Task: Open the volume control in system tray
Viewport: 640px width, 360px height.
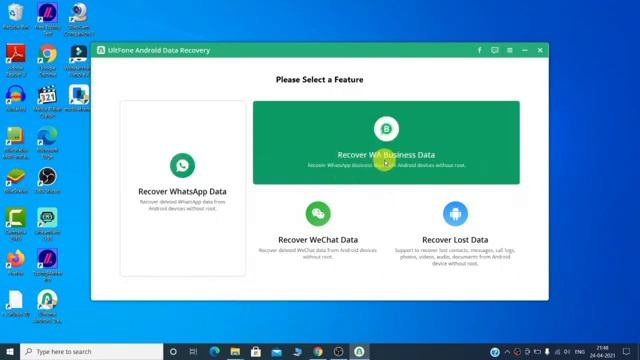Action: point(567,351)
